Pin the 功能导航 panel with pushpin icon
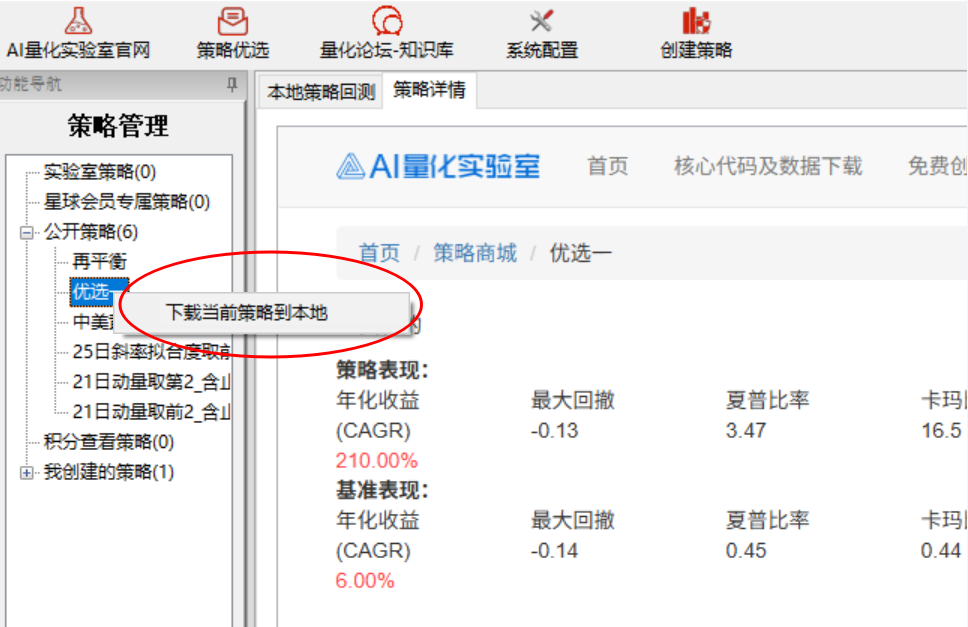This screenshot has width=968, height=627. pyautogui.click(x=232, y=84)
